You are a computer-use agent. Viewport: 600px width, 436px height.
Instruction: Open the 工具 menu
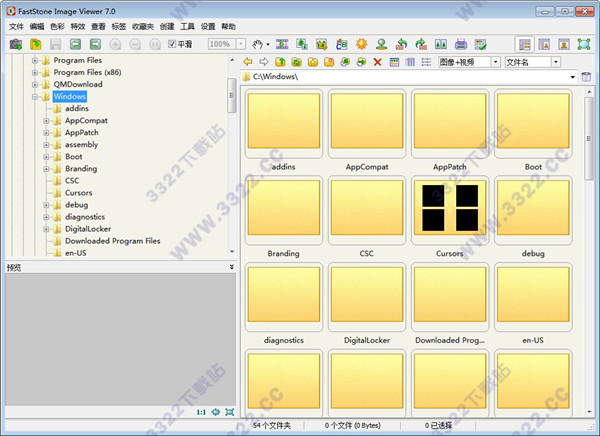(188, 26)
